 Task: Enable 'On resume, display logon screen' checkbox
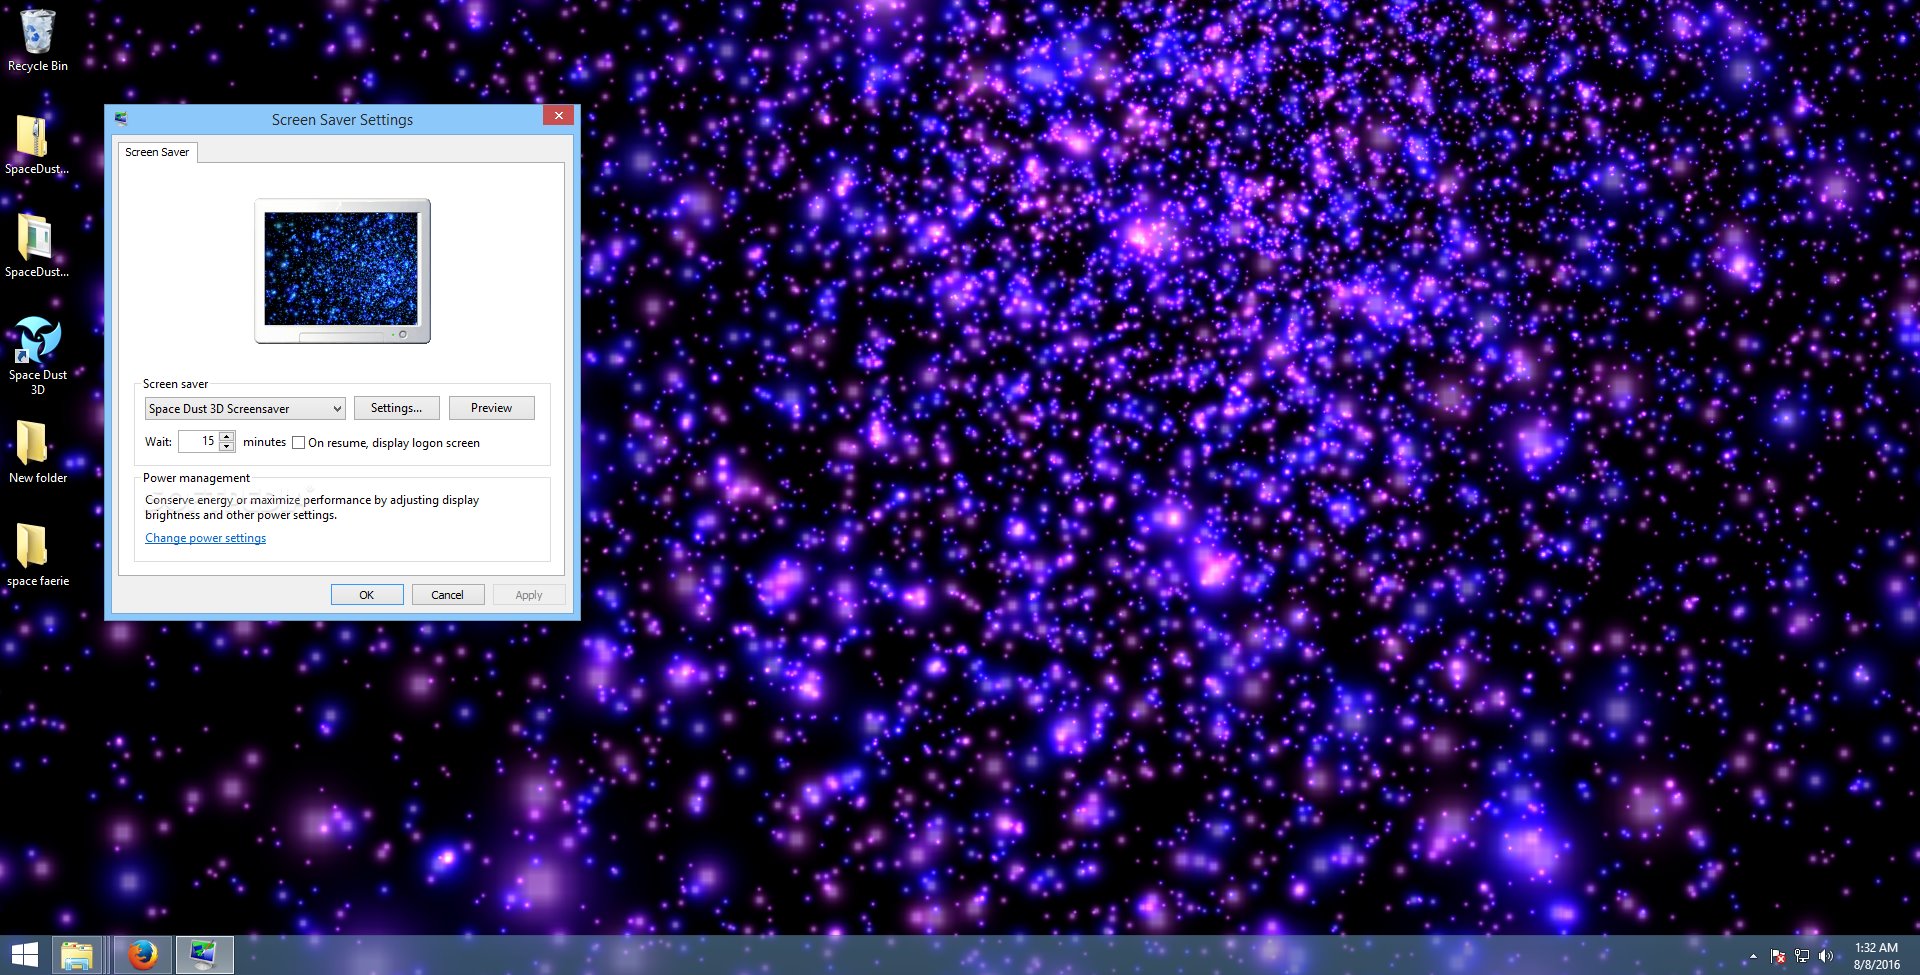298,443
